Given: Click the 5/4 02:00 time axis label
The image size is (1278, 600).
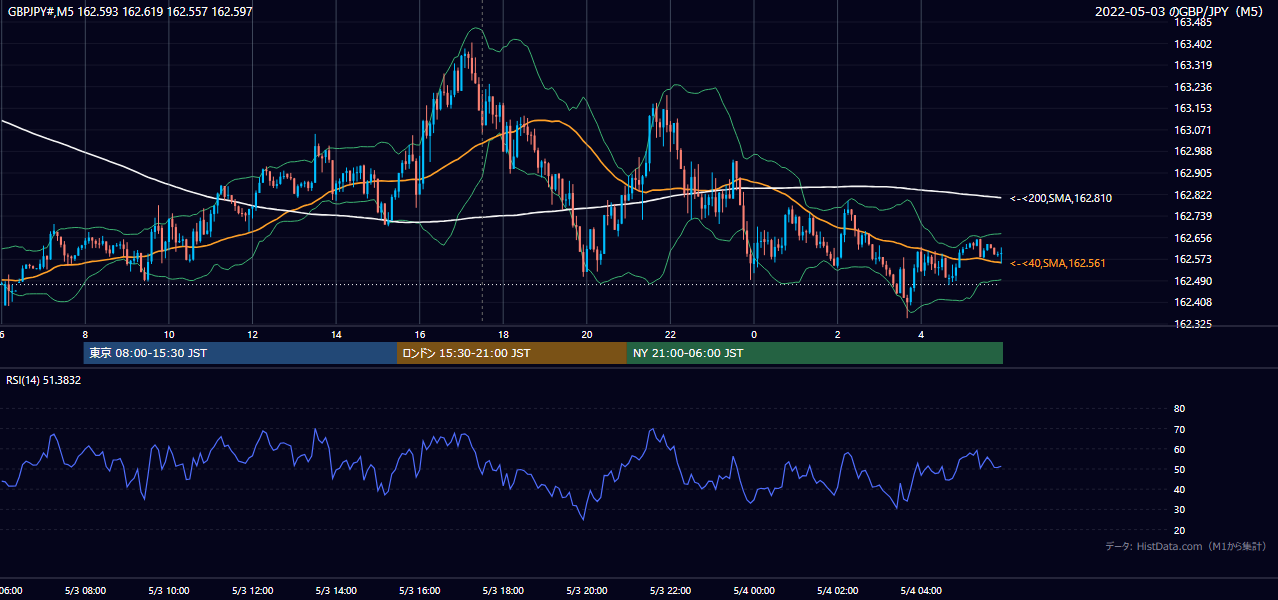Looking at the screenshot, I should [838, 591].
